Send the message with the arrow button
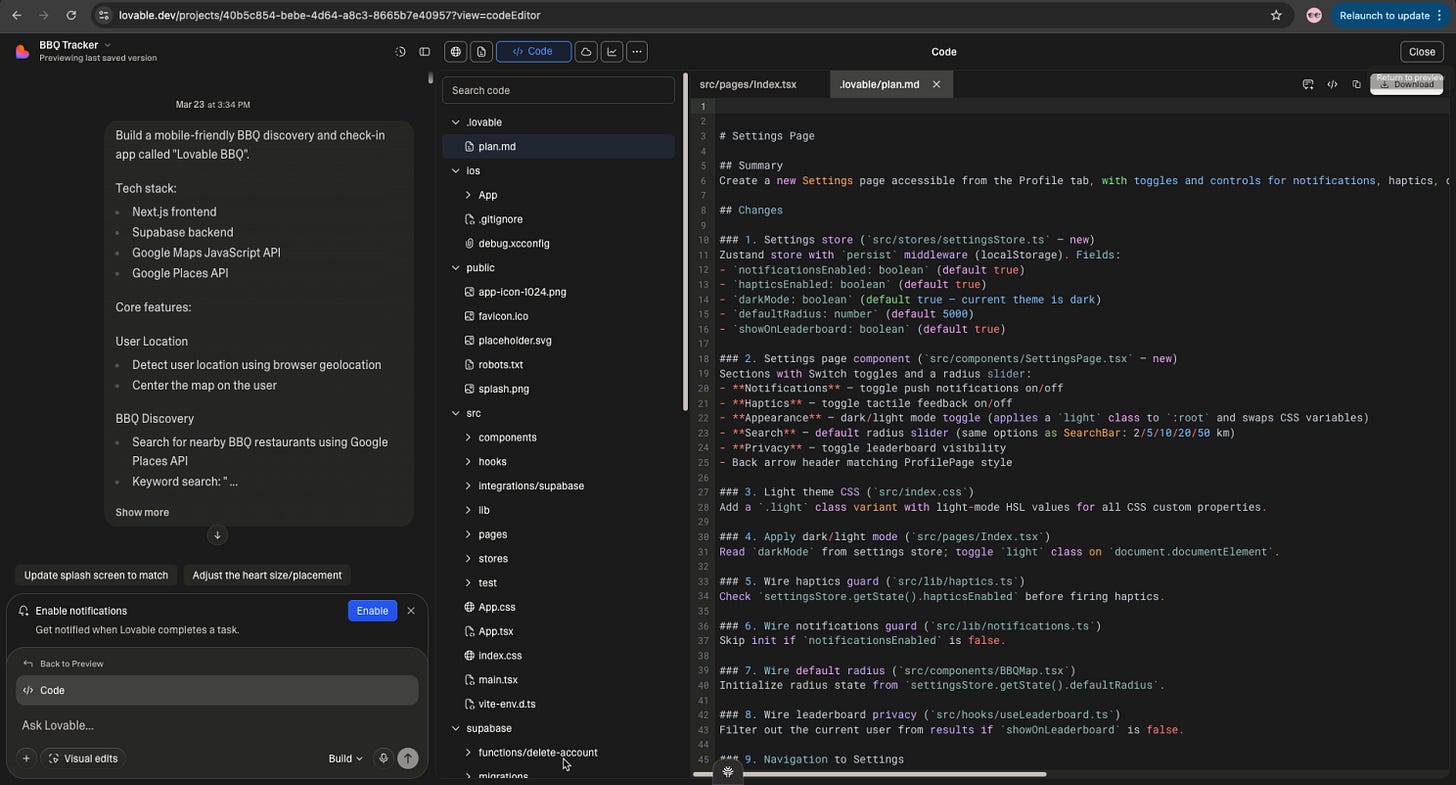 [x=407, y=758]
